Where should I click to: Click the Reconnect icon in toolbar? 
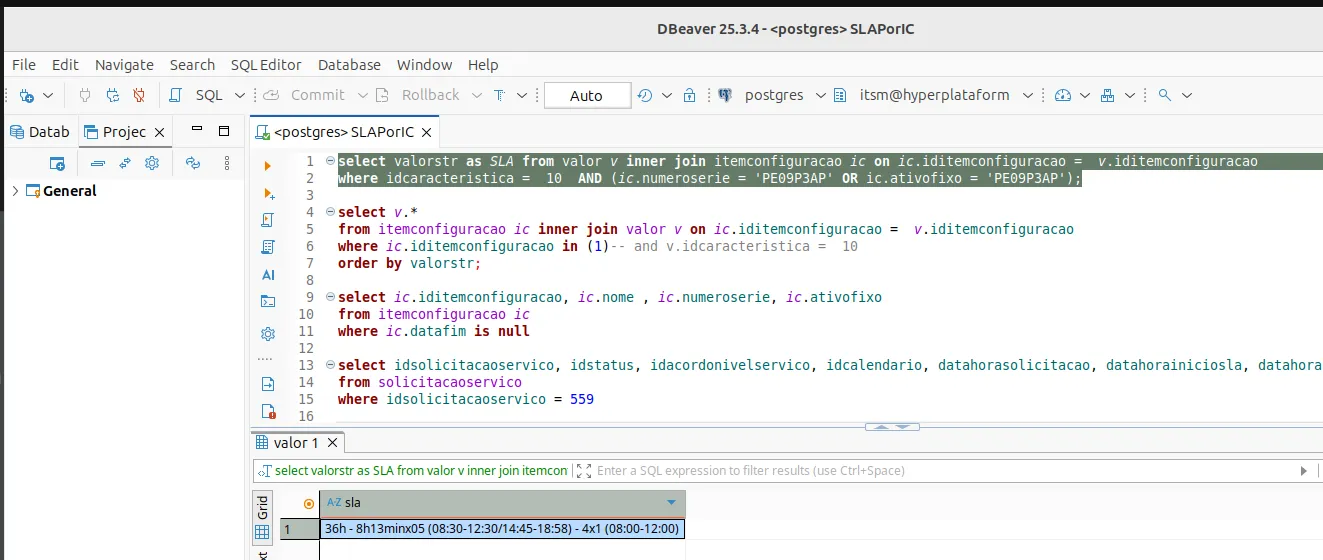[x=112, y=95]
